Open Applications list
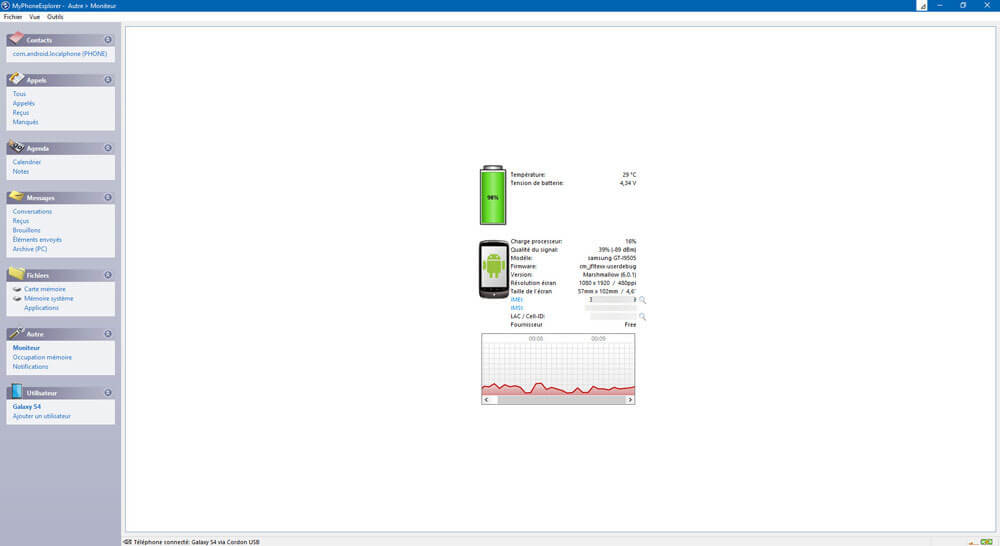 coord(41,308)
